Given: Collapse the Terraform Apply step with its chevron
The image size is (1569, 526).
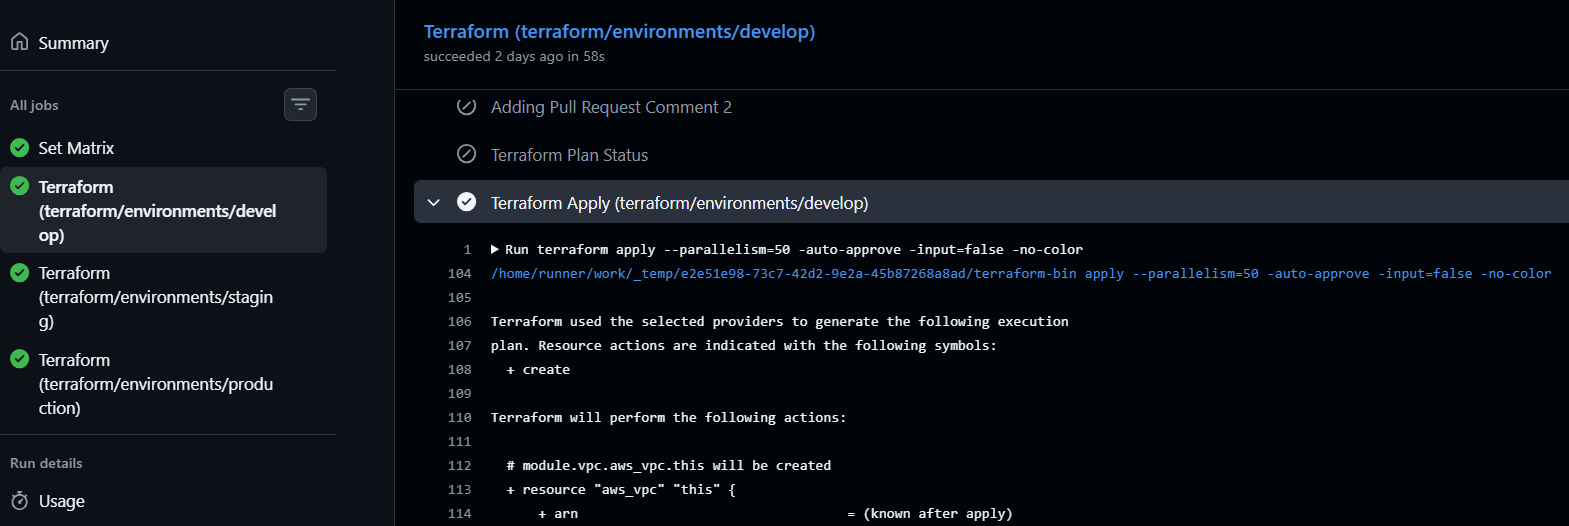Looking at the screenshot, I should [x=434, y=202].
